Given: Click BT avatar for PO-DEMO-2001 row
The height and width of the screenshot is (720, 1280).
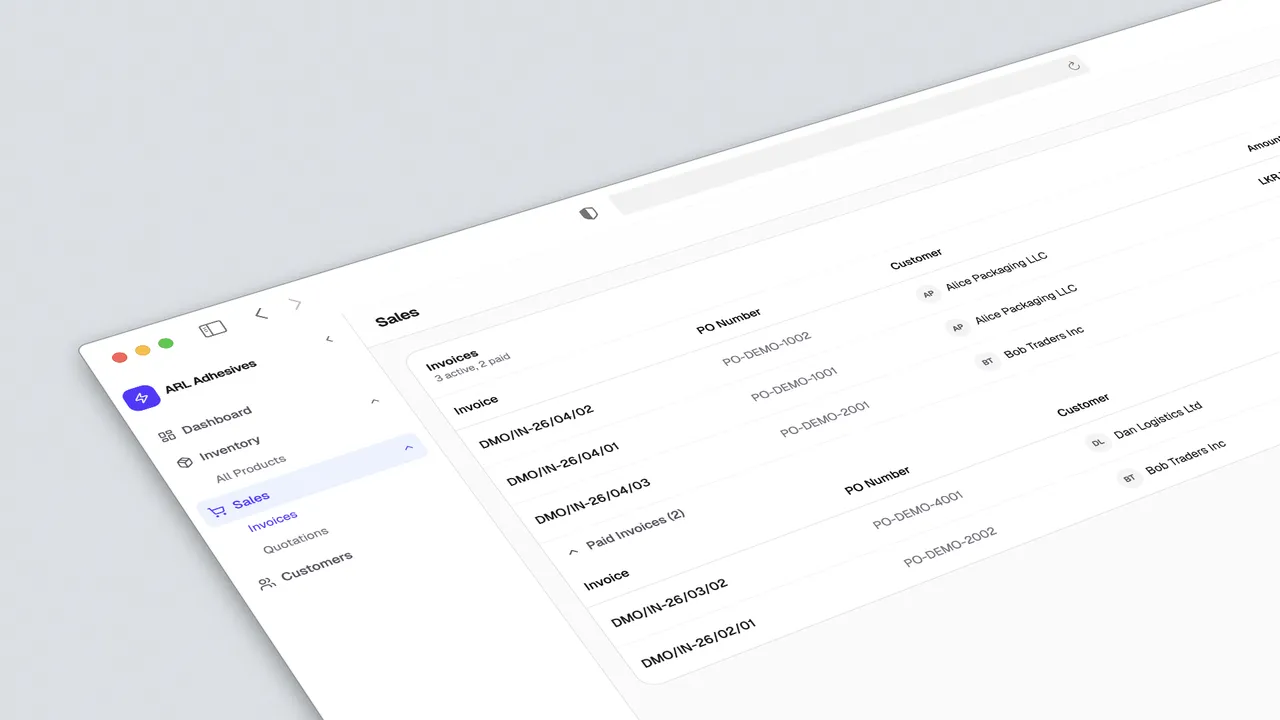Looking at the screenshot, I should 987,361.
